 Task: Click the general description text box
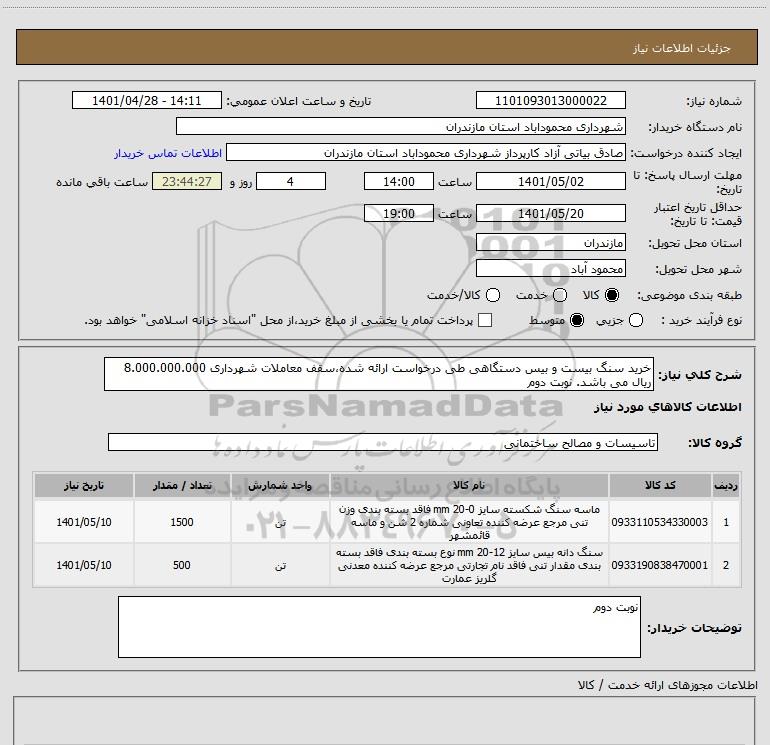click(379, 375)
